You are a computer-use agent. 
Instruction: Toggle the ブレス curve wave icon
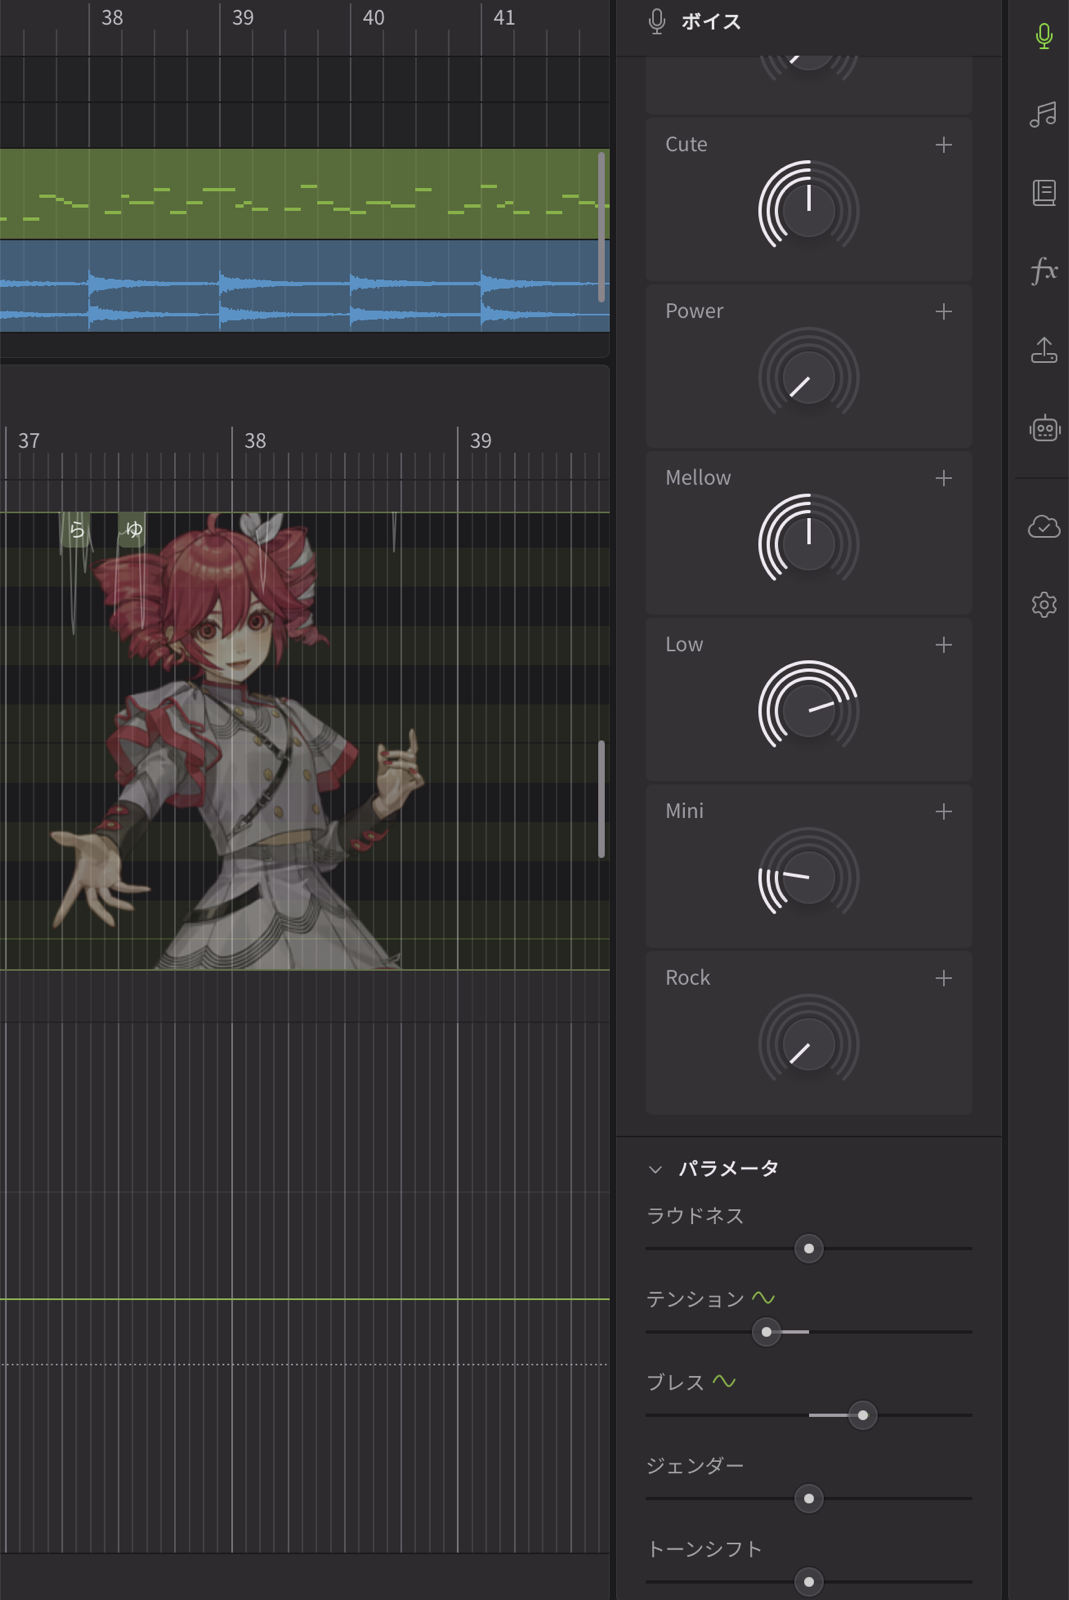pyautogui.click(x=724, y=1382)
